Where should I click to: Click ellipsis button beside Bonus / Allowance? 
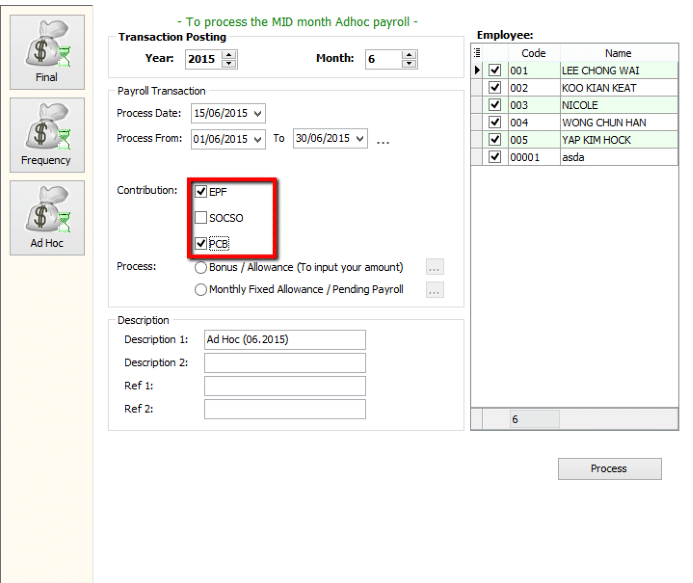[x=434, y=267]
